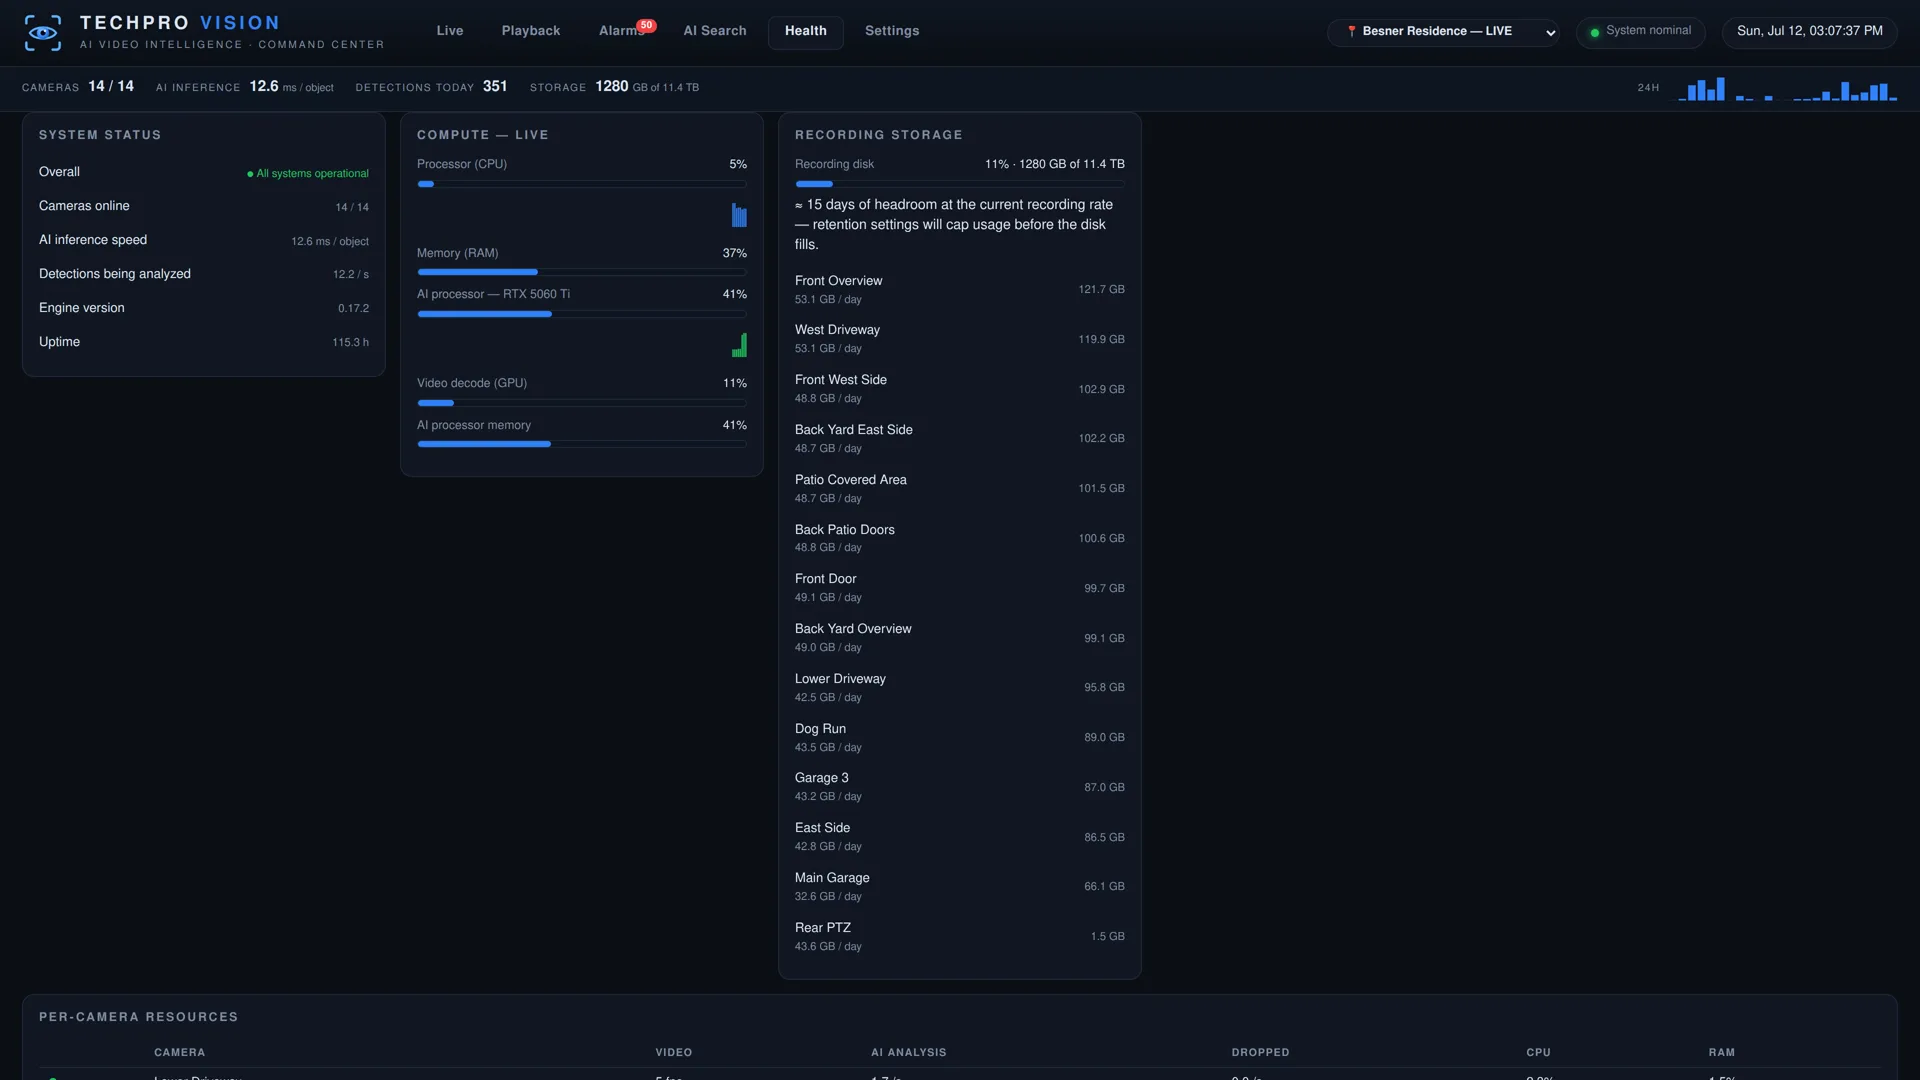This screenshot has height=1080, width=1920.
Task: Click the Uptime 115.3 h value
Action: point(350,343)
